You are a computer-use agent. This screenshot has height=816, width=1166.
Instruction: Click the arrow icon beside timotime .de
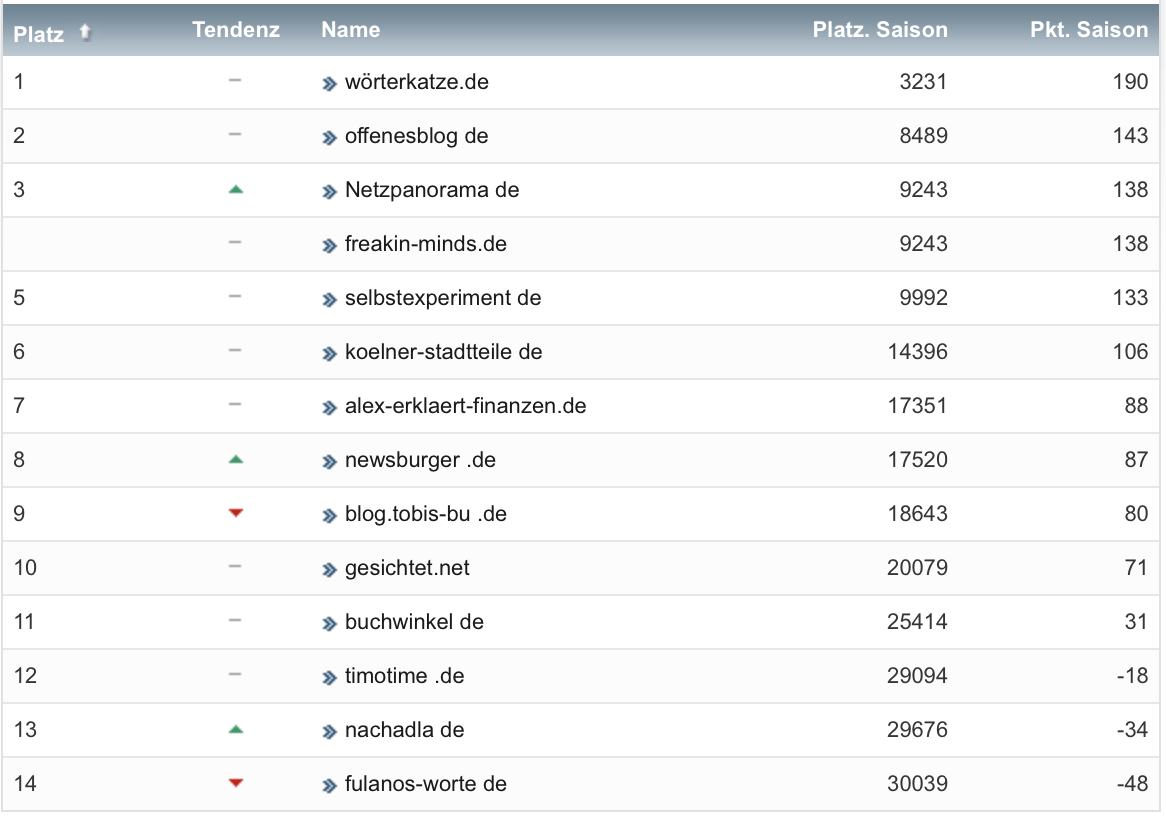tap(329, 678)
